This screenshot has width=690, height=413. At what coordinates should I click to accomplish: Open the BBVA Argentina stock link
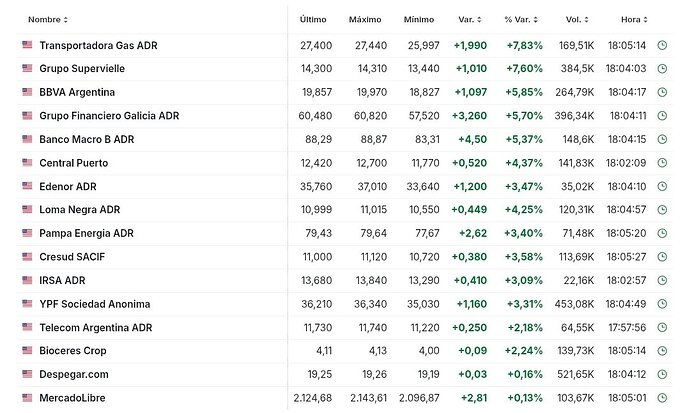(77, 92)
